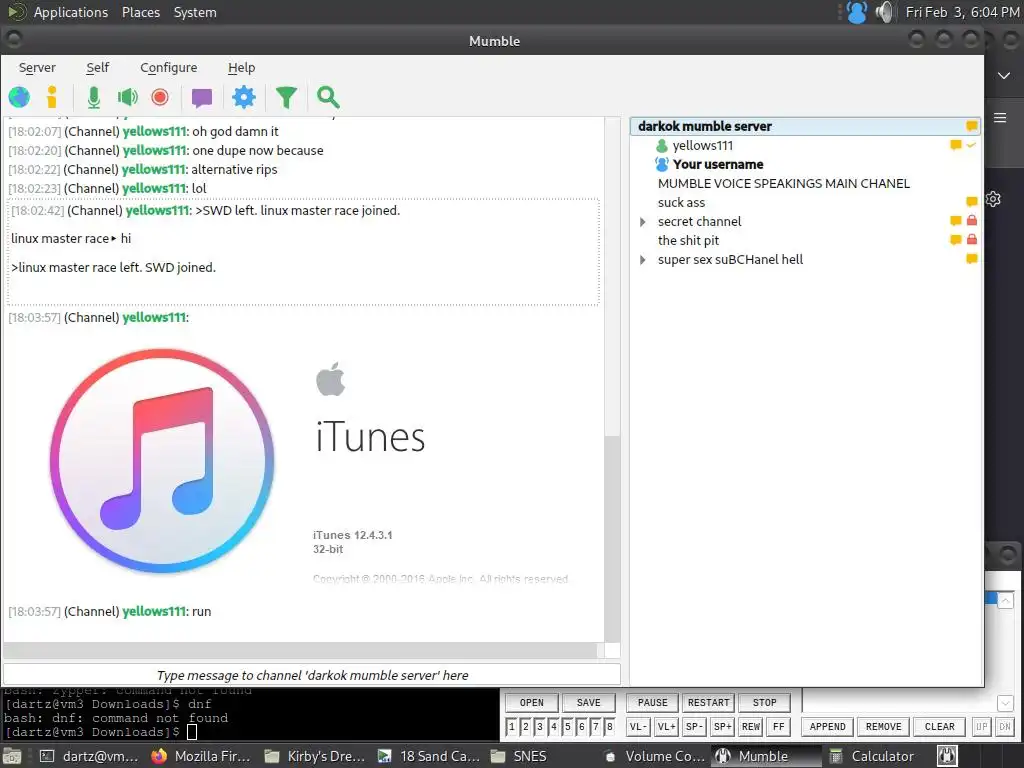This screenshot has width=1024, height=768.
Task: Start recording with red record icon
Action: click(x=160, y=97)
